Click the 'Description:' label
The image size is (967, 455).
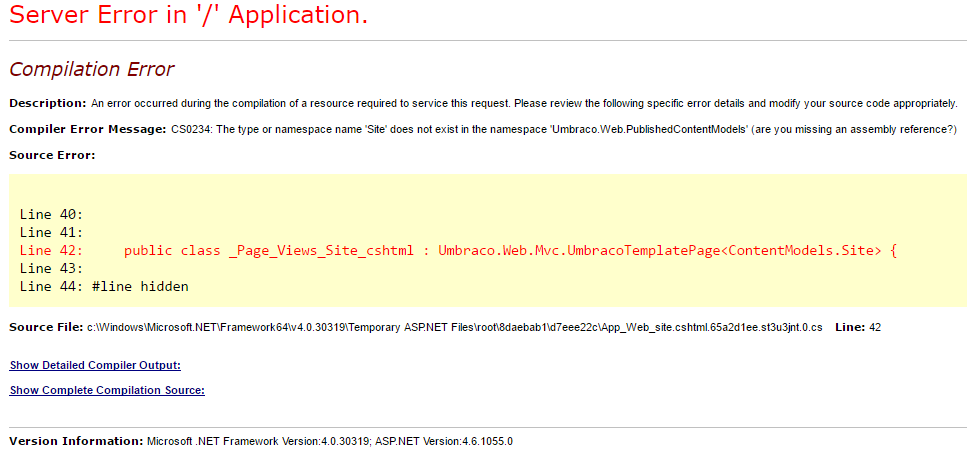(x=48, y=103)
